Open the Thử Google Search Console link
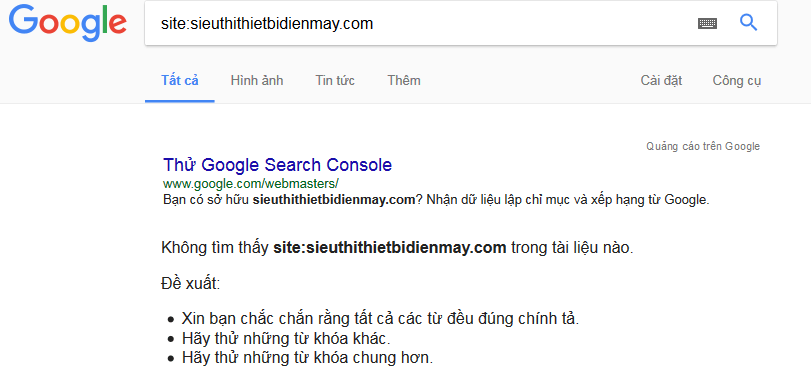 coord(277,165)
